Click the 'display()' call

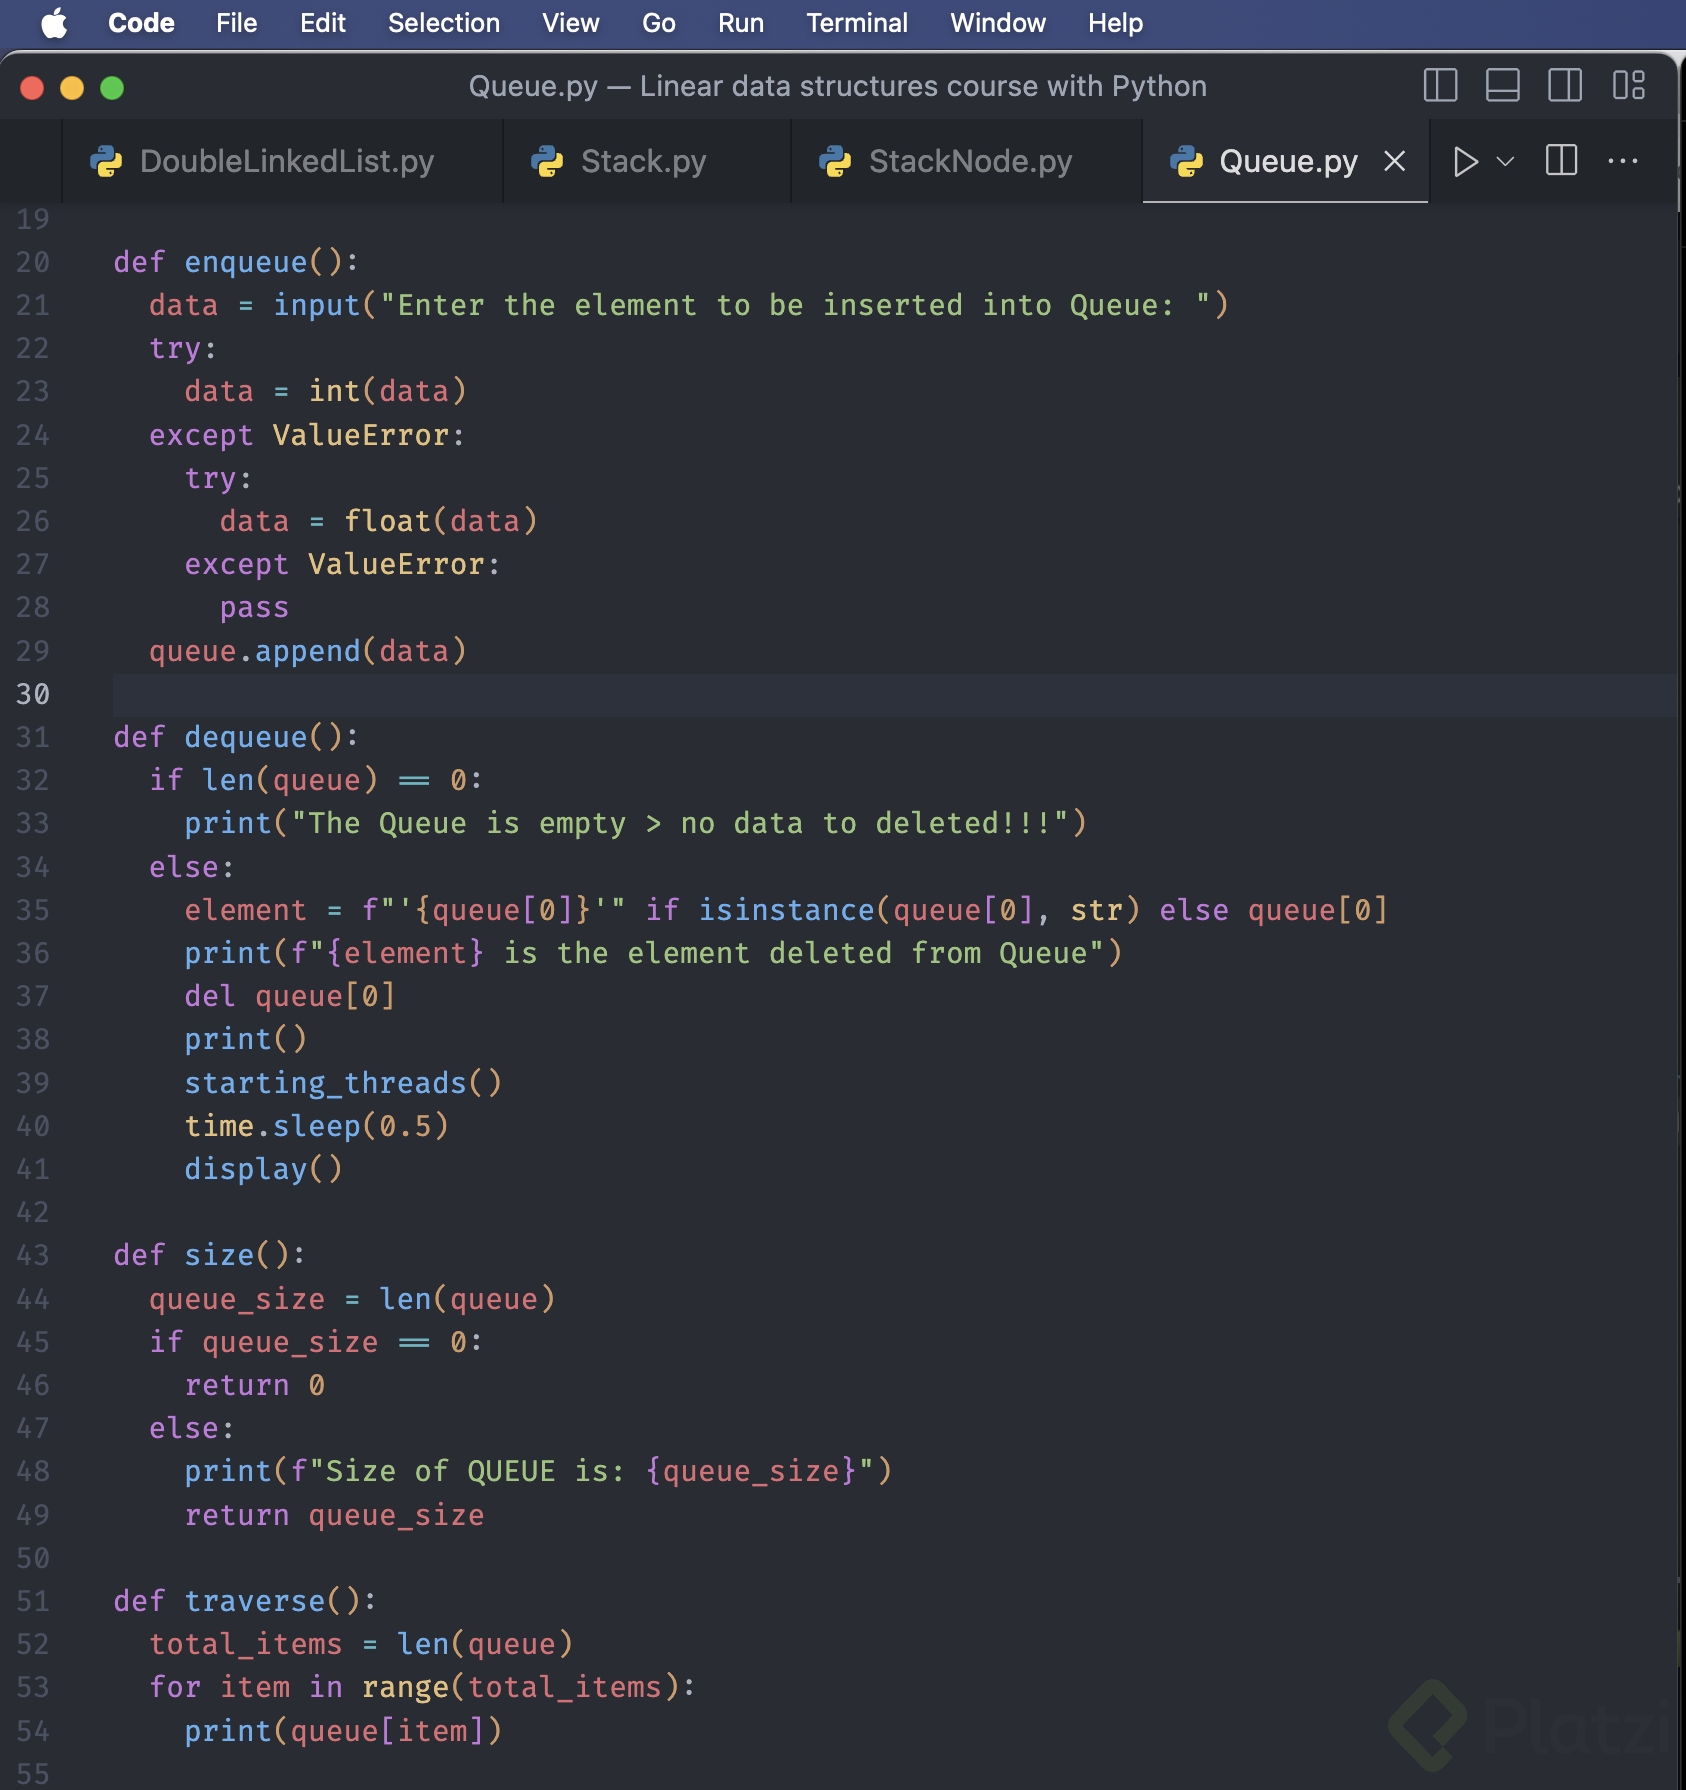[264, 1169]
